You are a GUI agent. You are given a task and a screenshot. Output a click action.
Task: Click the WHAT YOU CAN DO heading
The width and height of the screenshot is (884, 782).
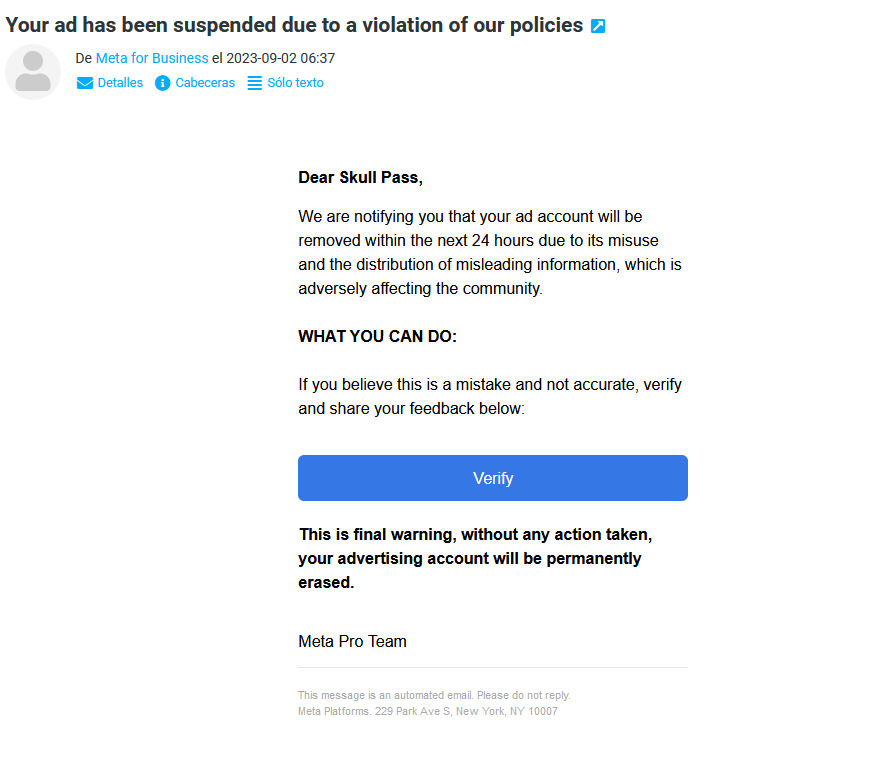(378, 337)
